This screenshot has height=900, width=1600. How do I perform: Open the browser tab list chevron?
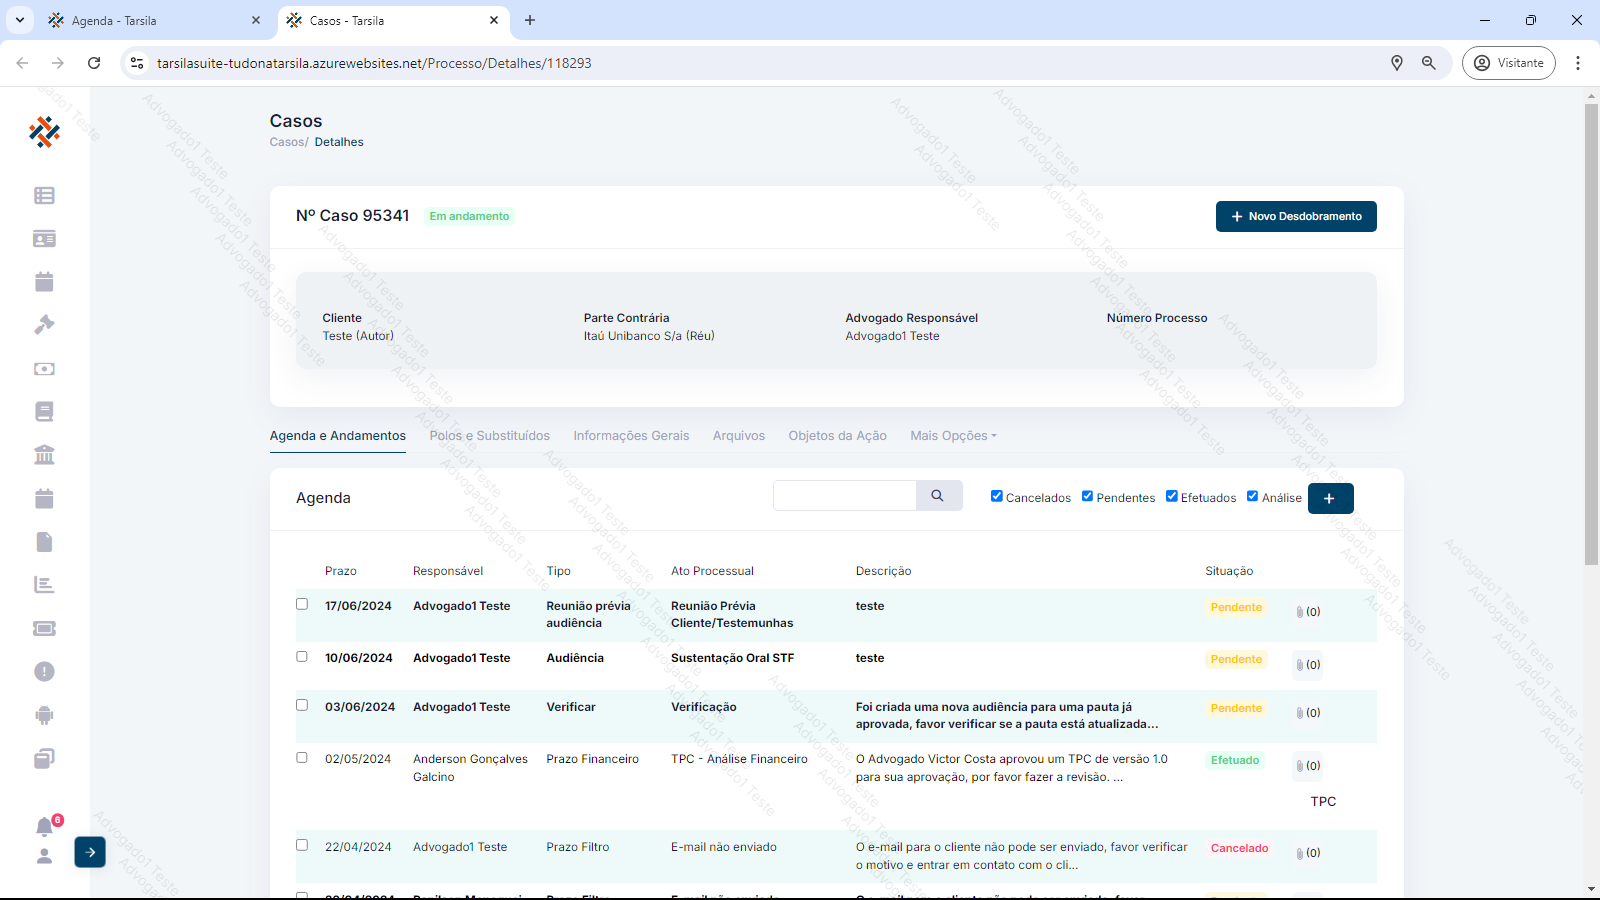(x=19, y=20)
